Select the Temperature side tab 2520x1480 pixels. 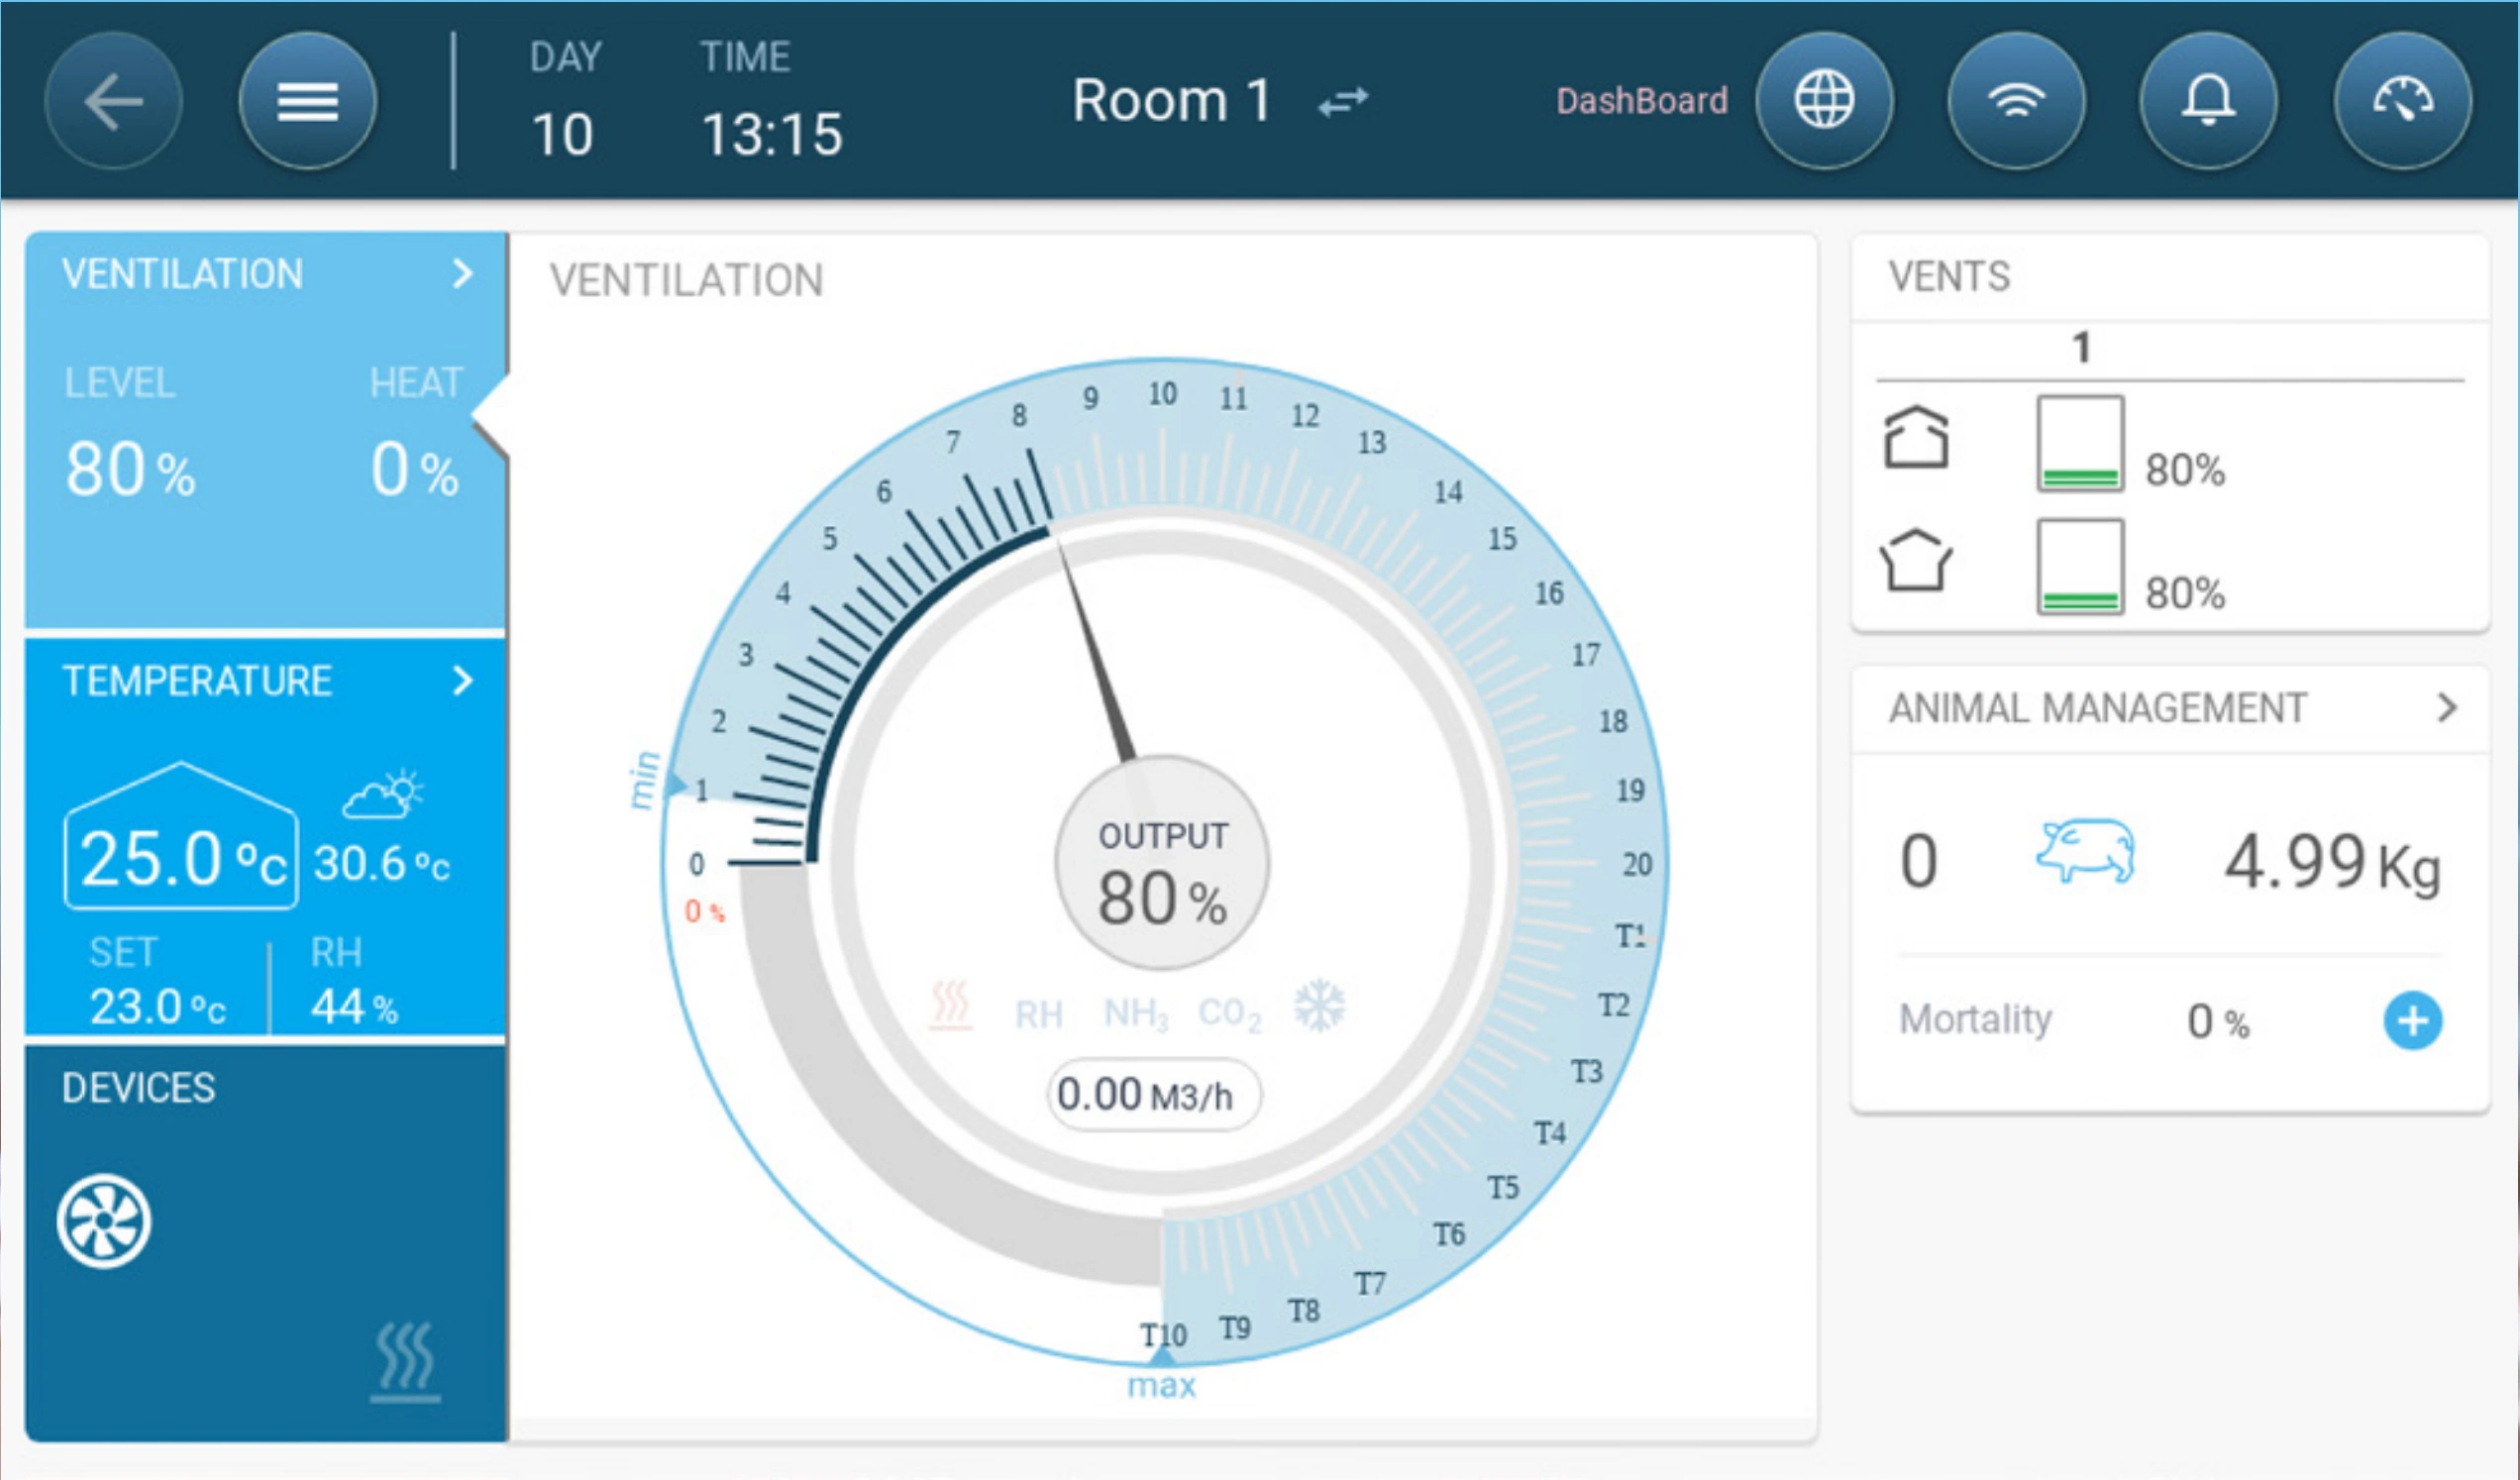(265, 836)
